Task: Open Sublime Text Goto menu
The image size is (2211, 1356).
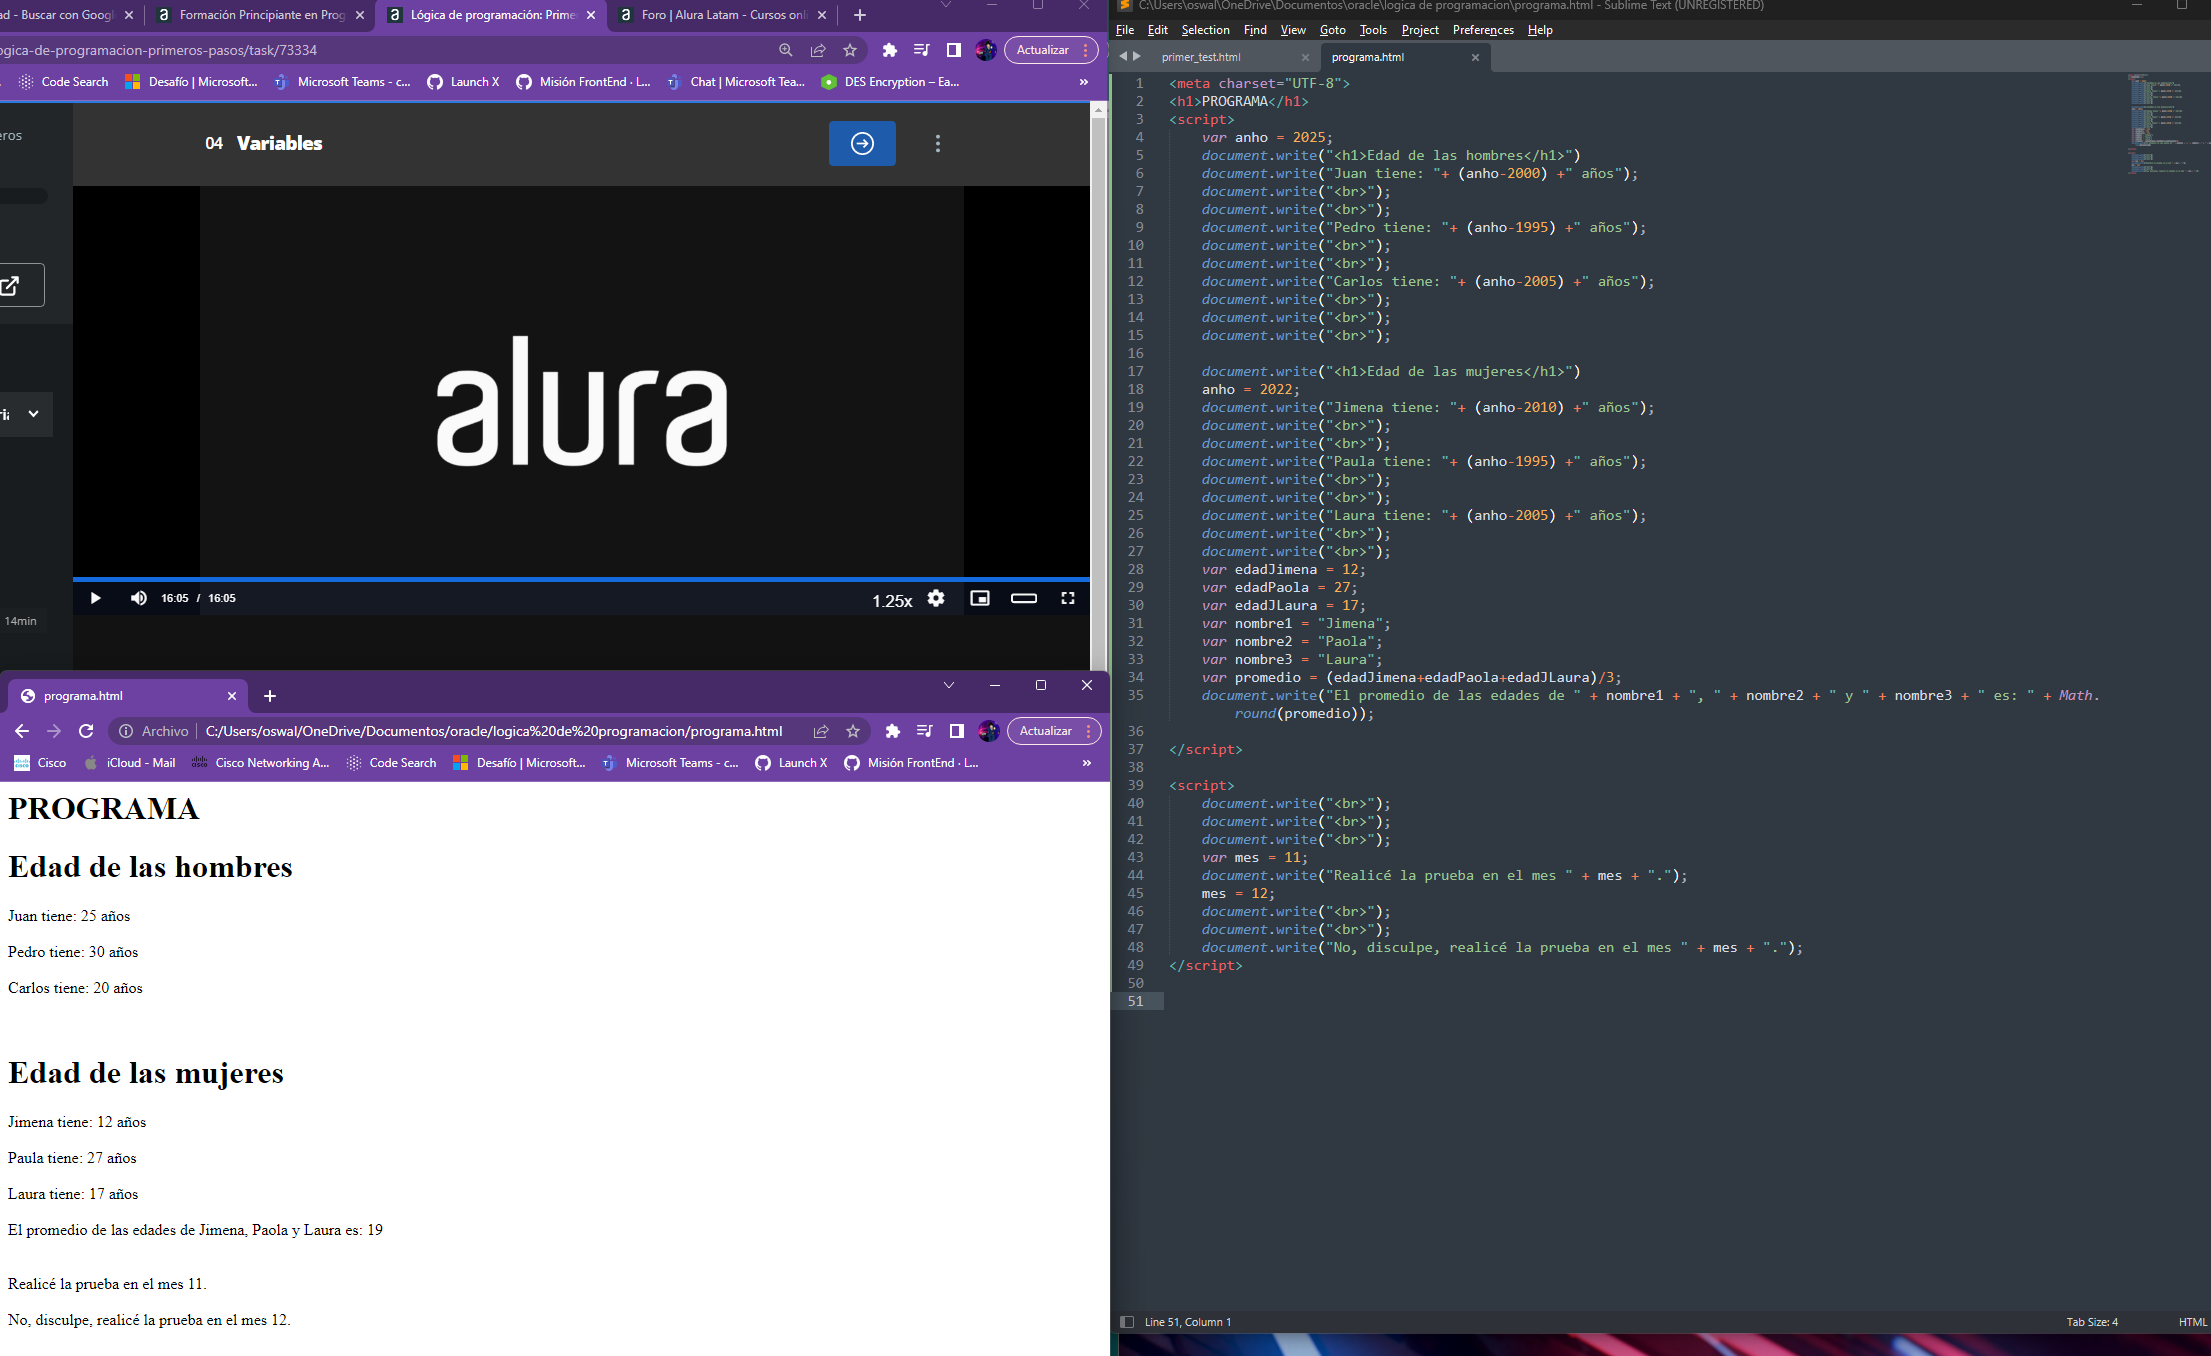Action: [x=1332, y=30]
